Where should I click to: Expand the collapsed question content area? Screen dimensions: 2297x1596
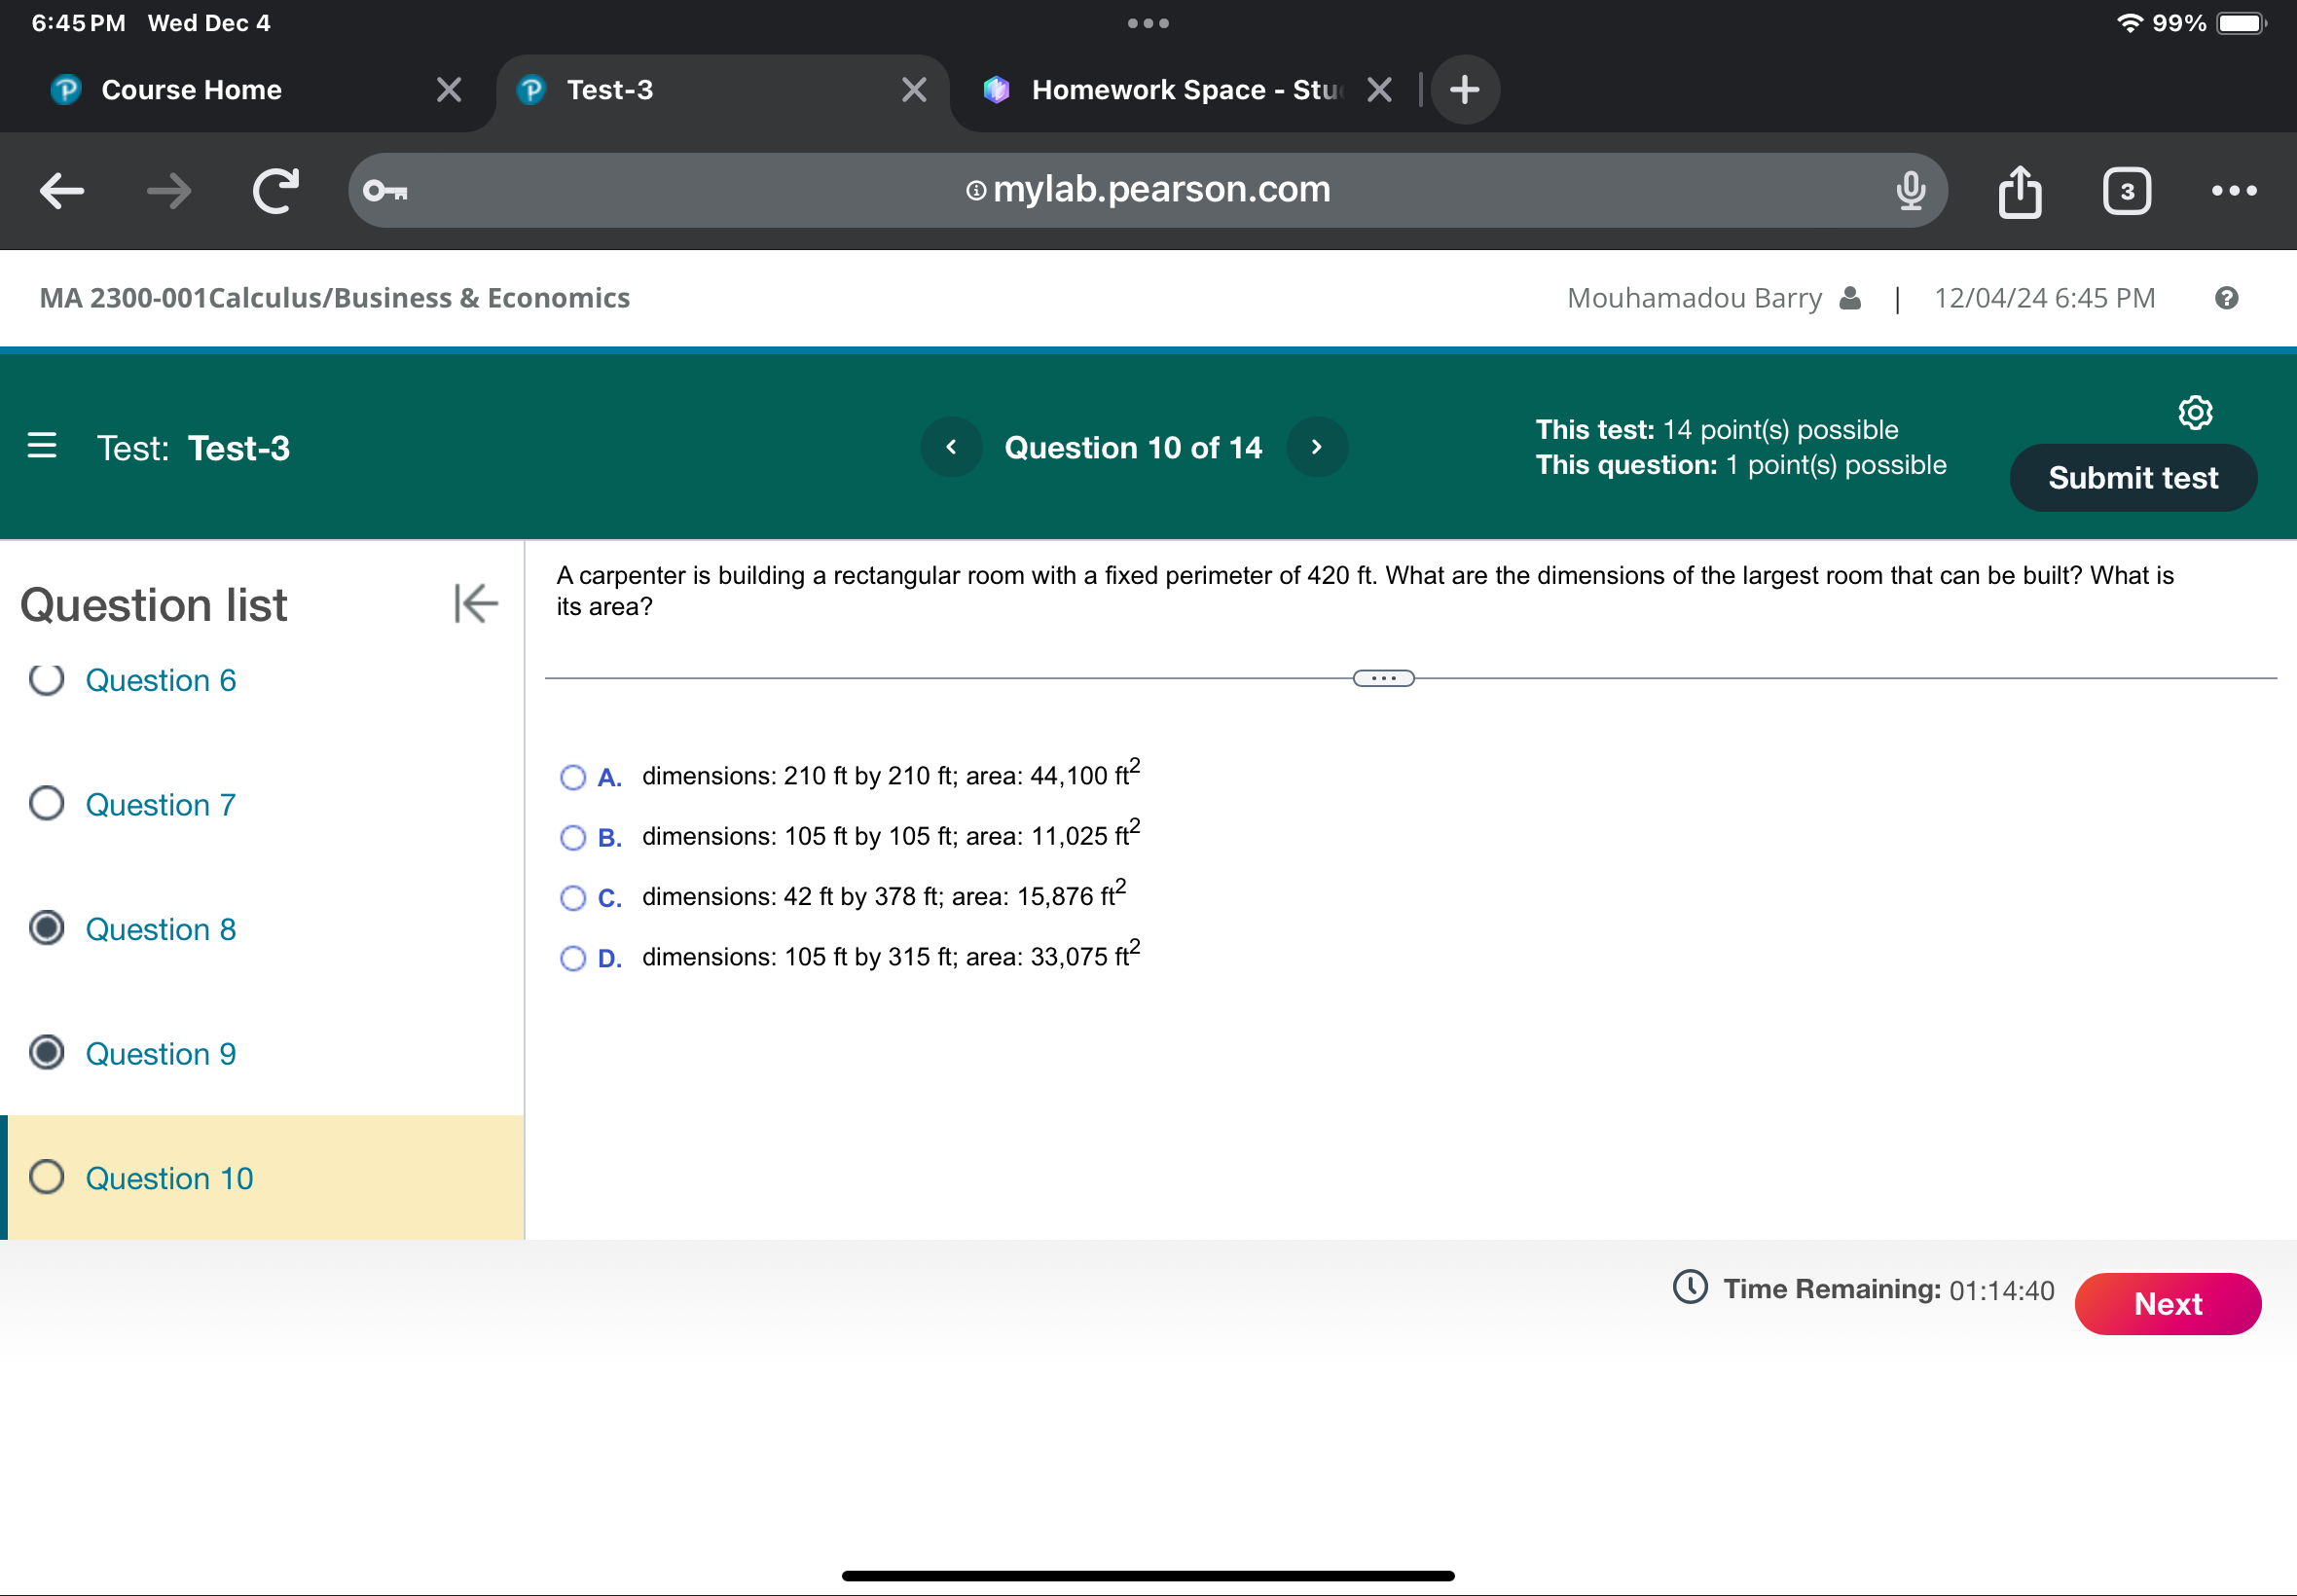pyautogui.click(x=1386, y=676)
